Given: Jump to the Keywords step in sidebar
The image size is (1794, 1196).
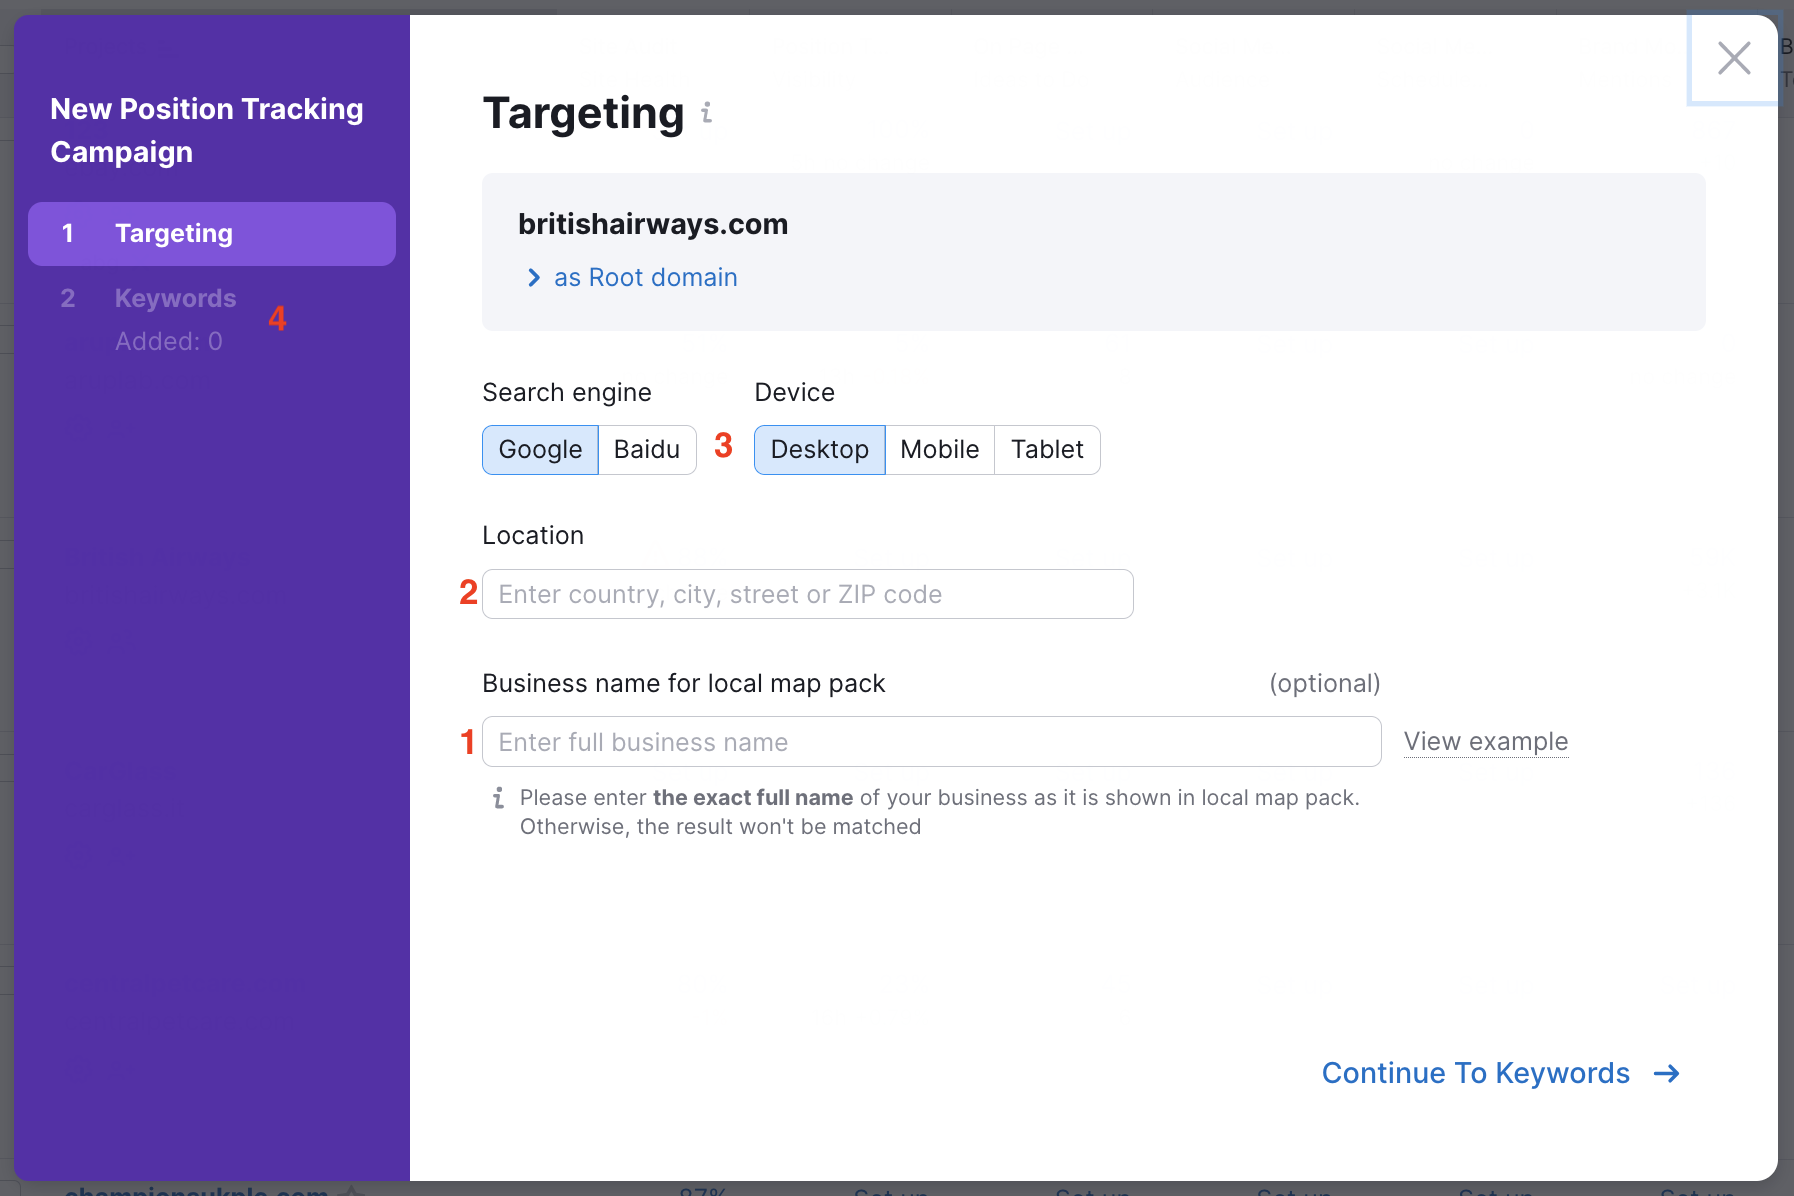Looking at the screenshot, I should (175, 299).
